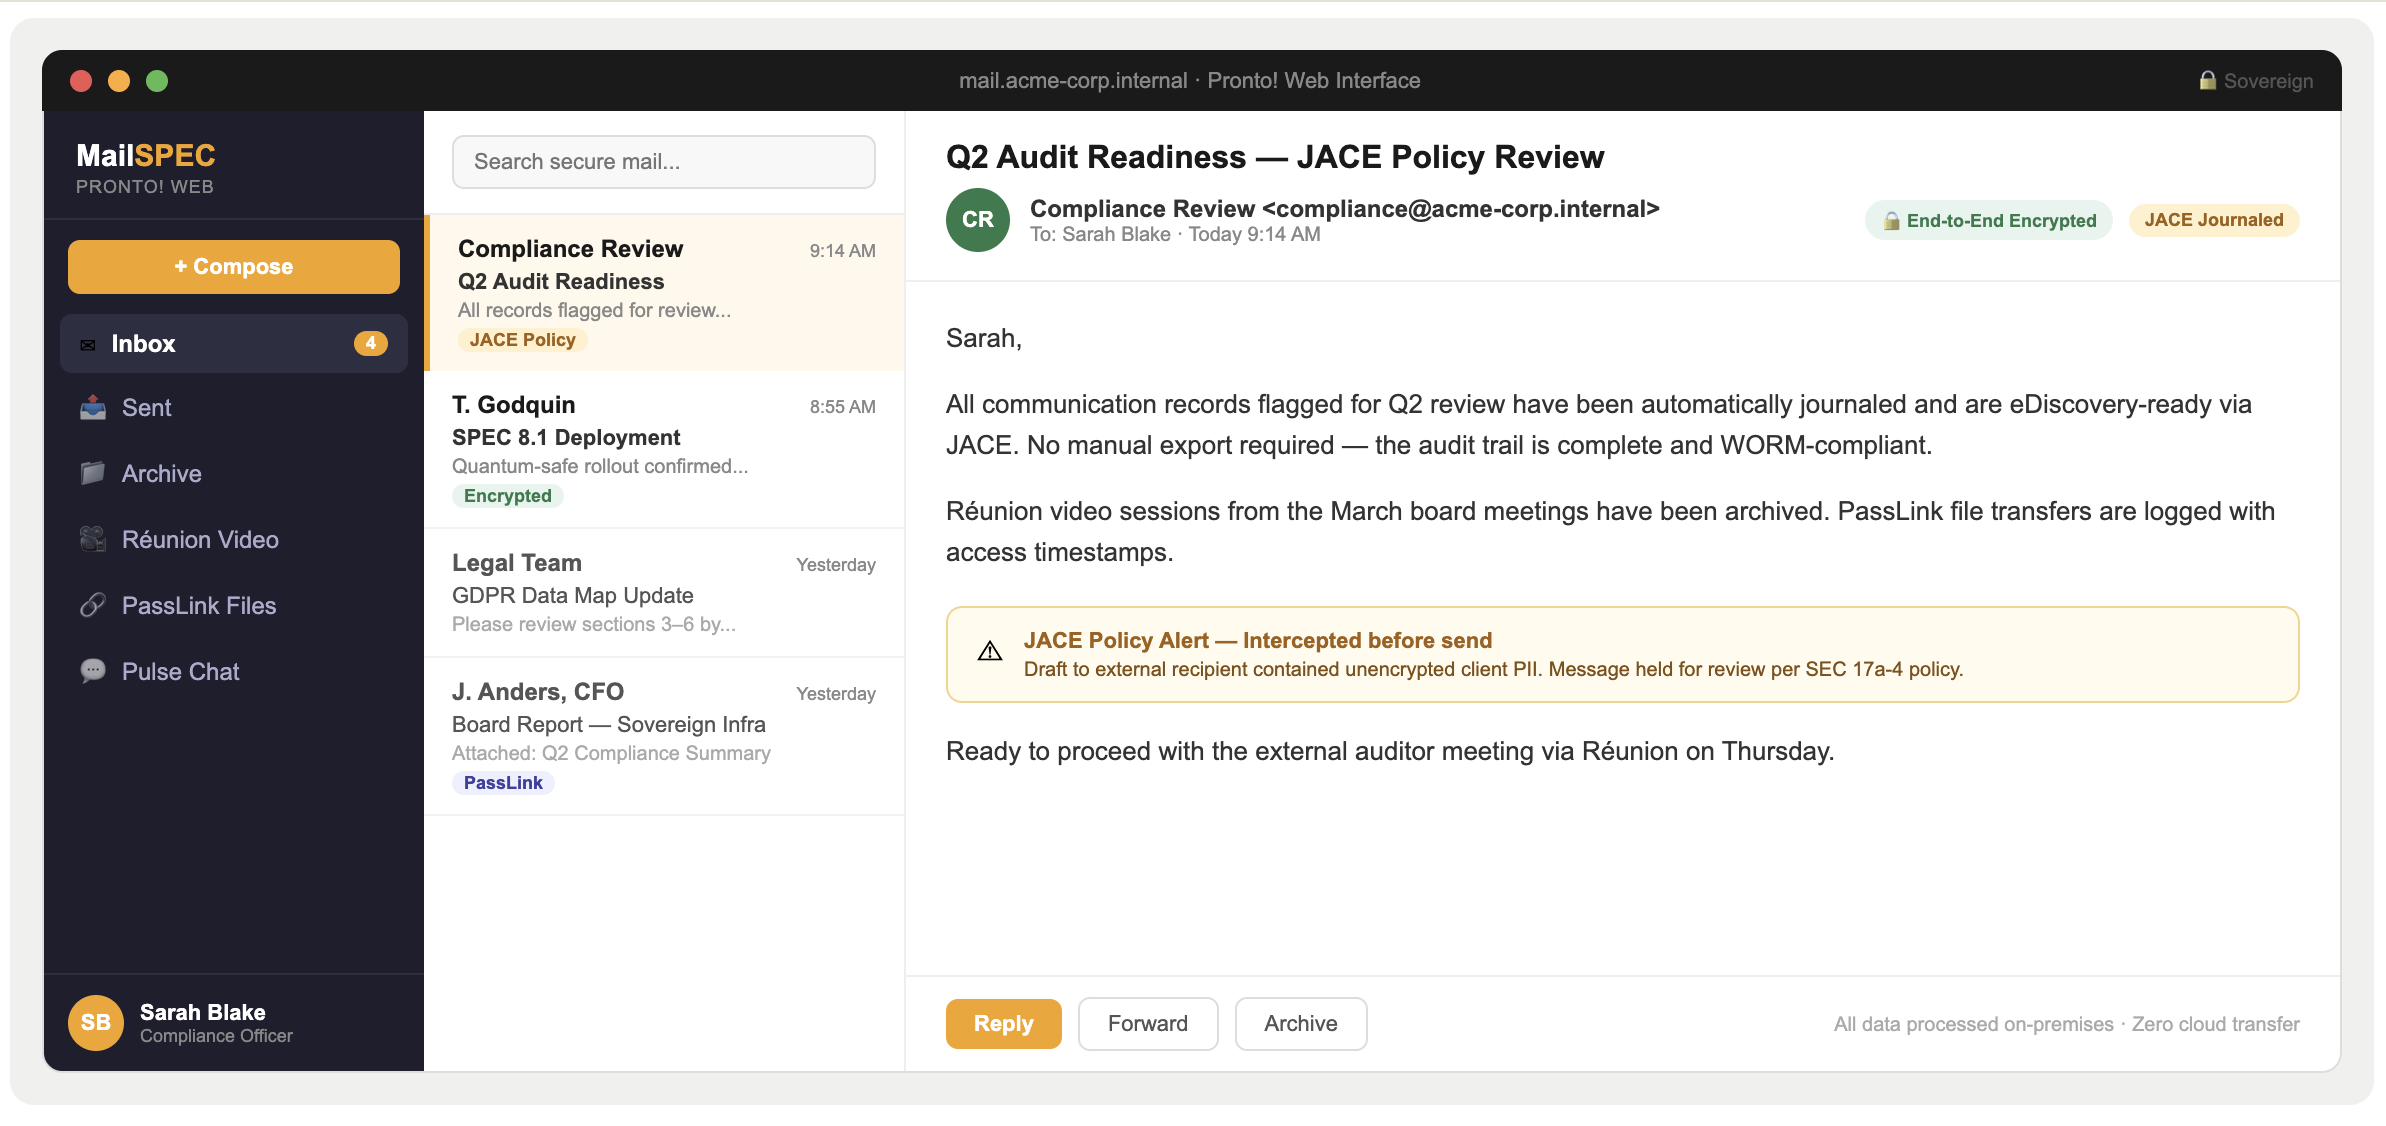Open Pulse Chat section
This screenshot has width=2386, height=1126.
(234, 672)
